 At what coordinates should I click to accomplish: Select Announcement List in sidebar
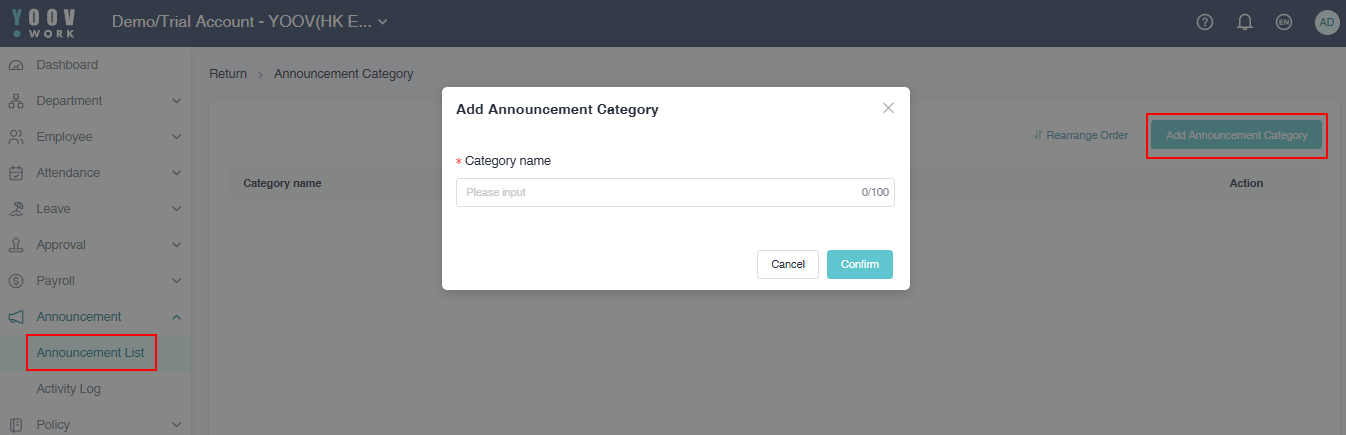pyautogui.click(x=90, y=353)
